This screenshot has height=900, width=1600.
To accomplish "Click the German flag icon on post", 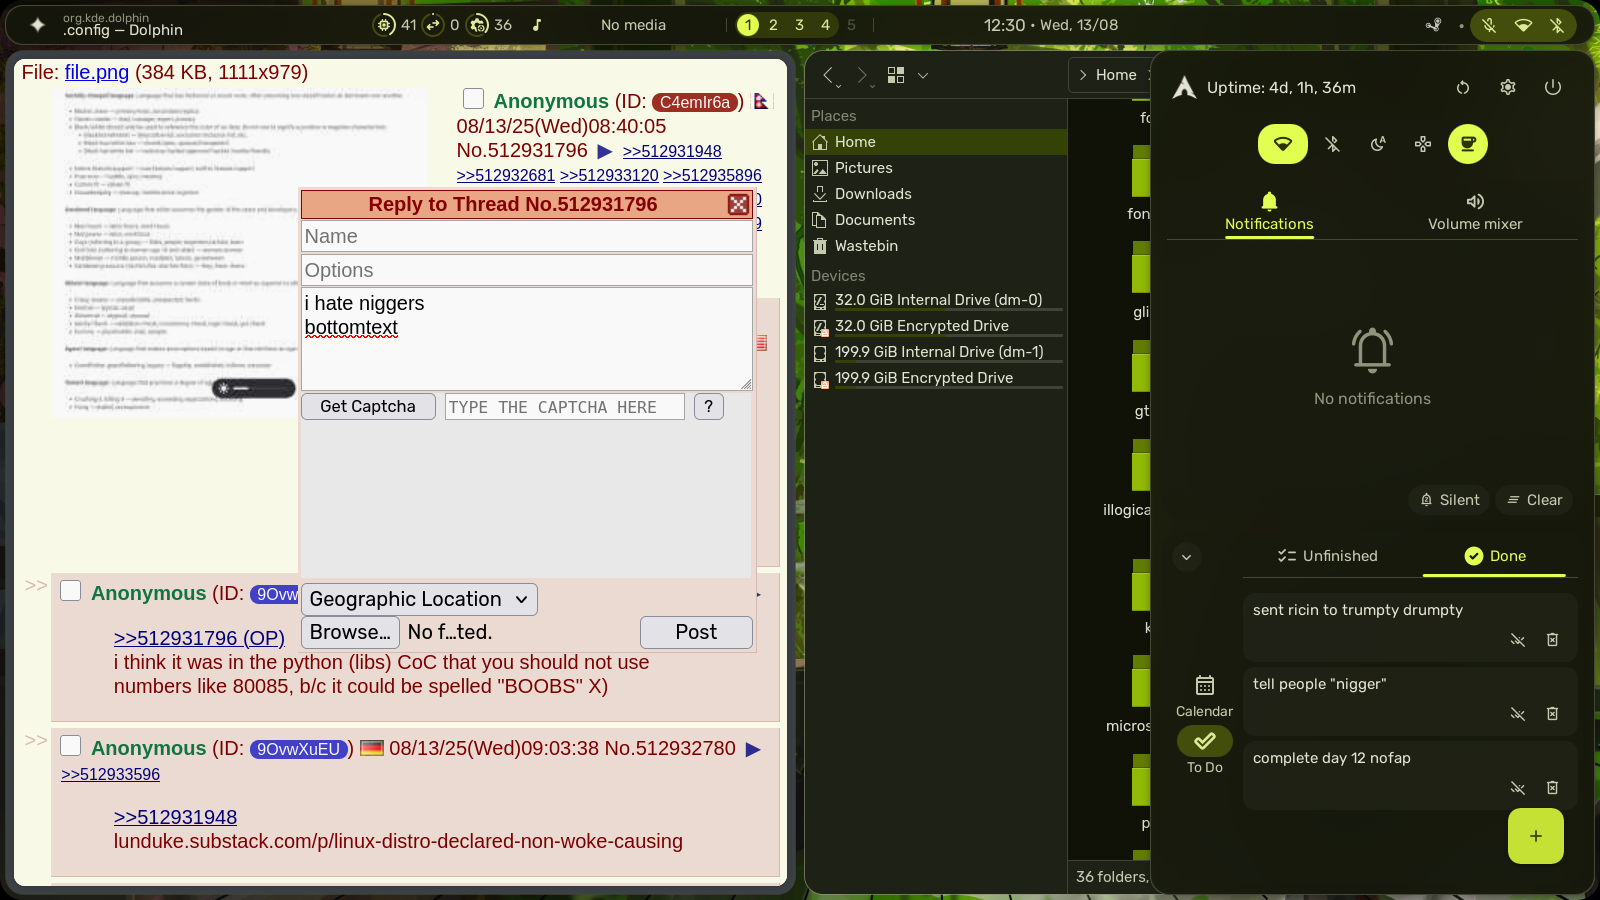I will point(372,748).
